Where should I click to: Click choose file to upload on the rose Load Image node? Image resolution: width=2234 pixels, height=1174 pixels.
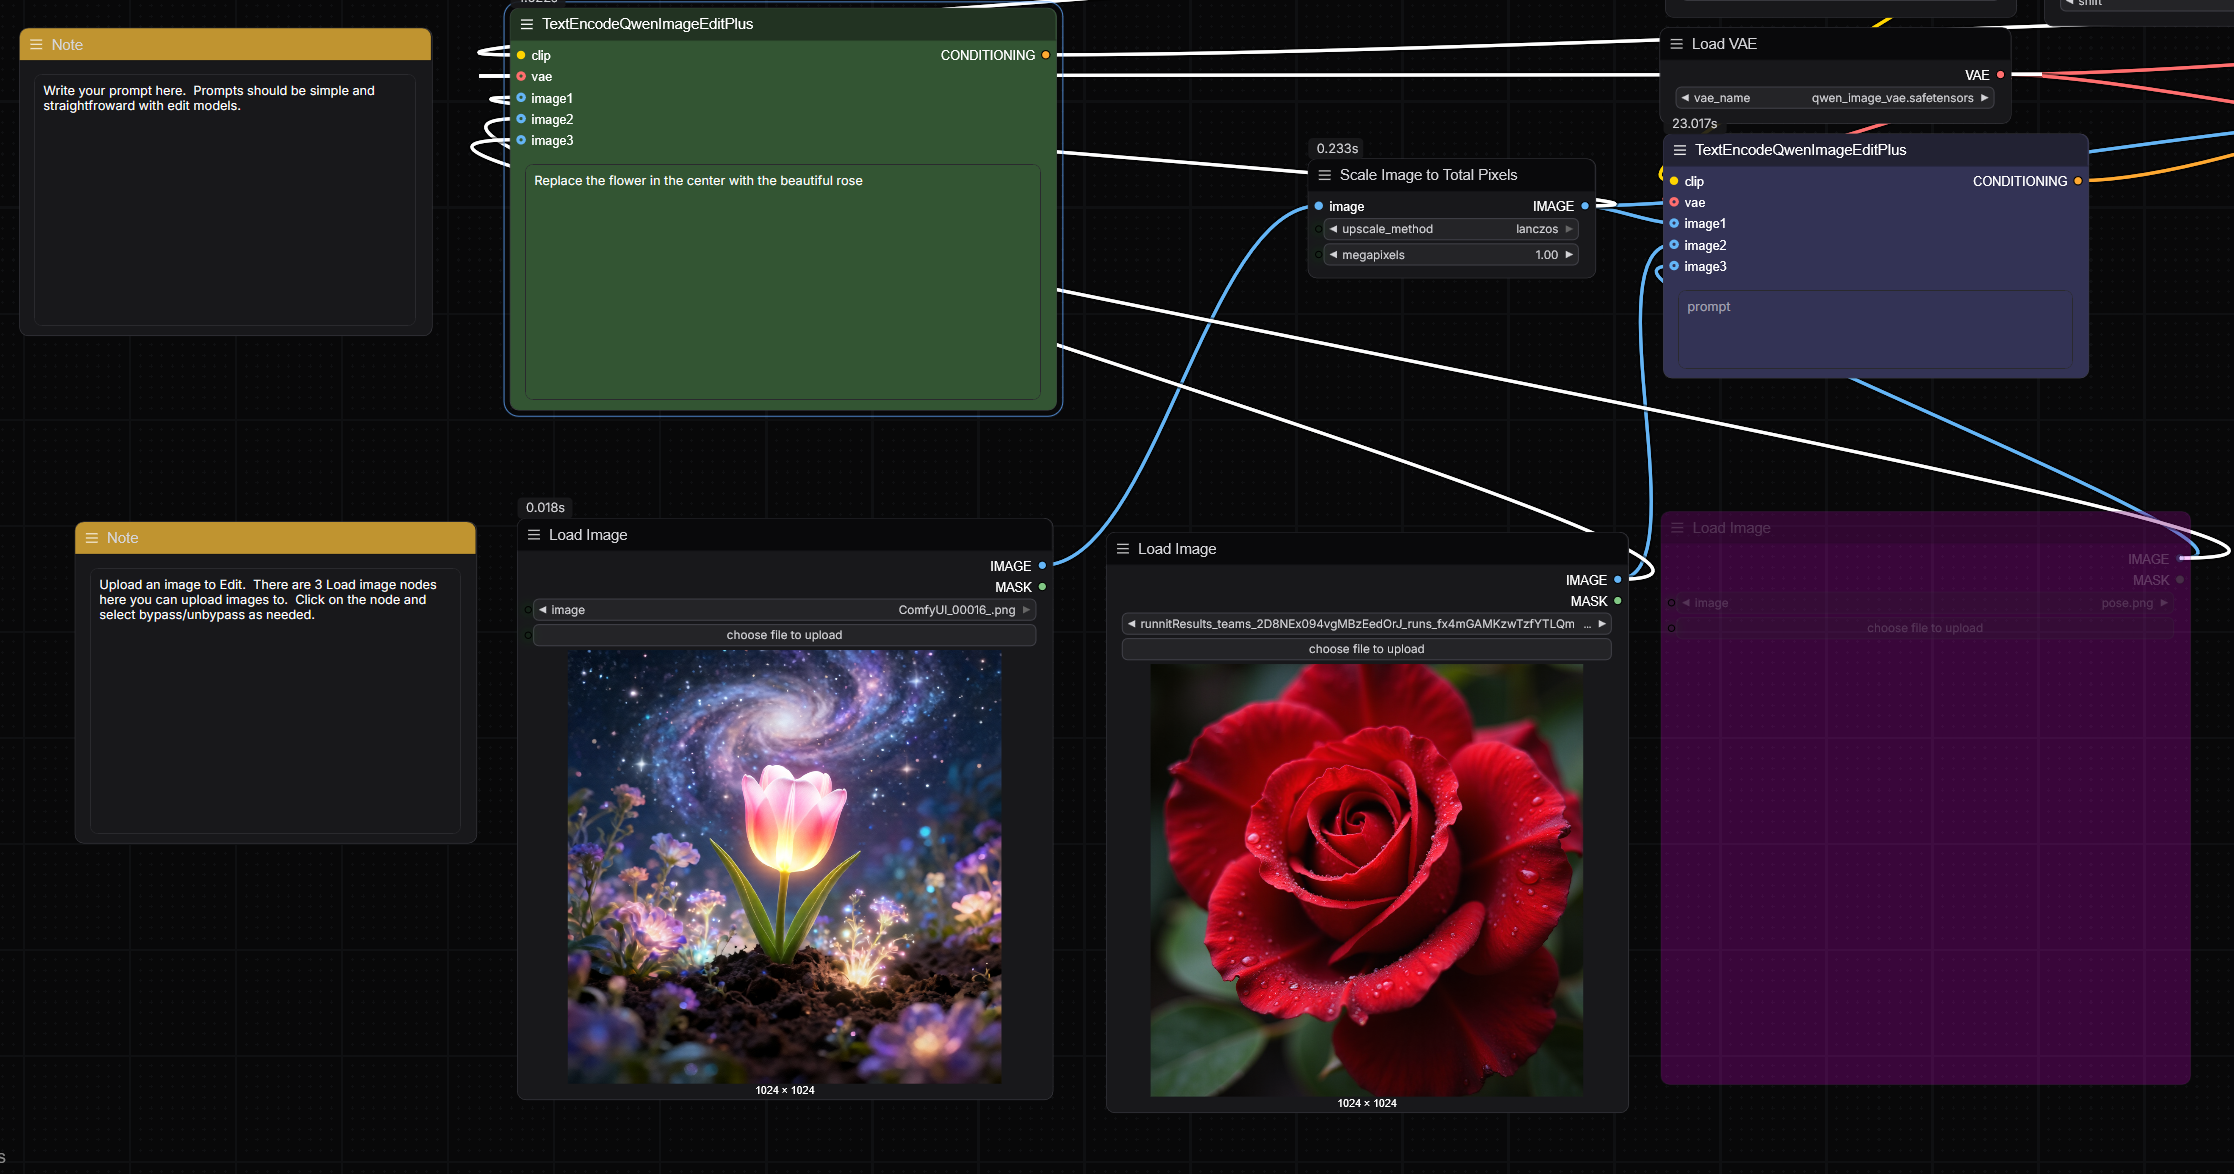pos(1365,648)
